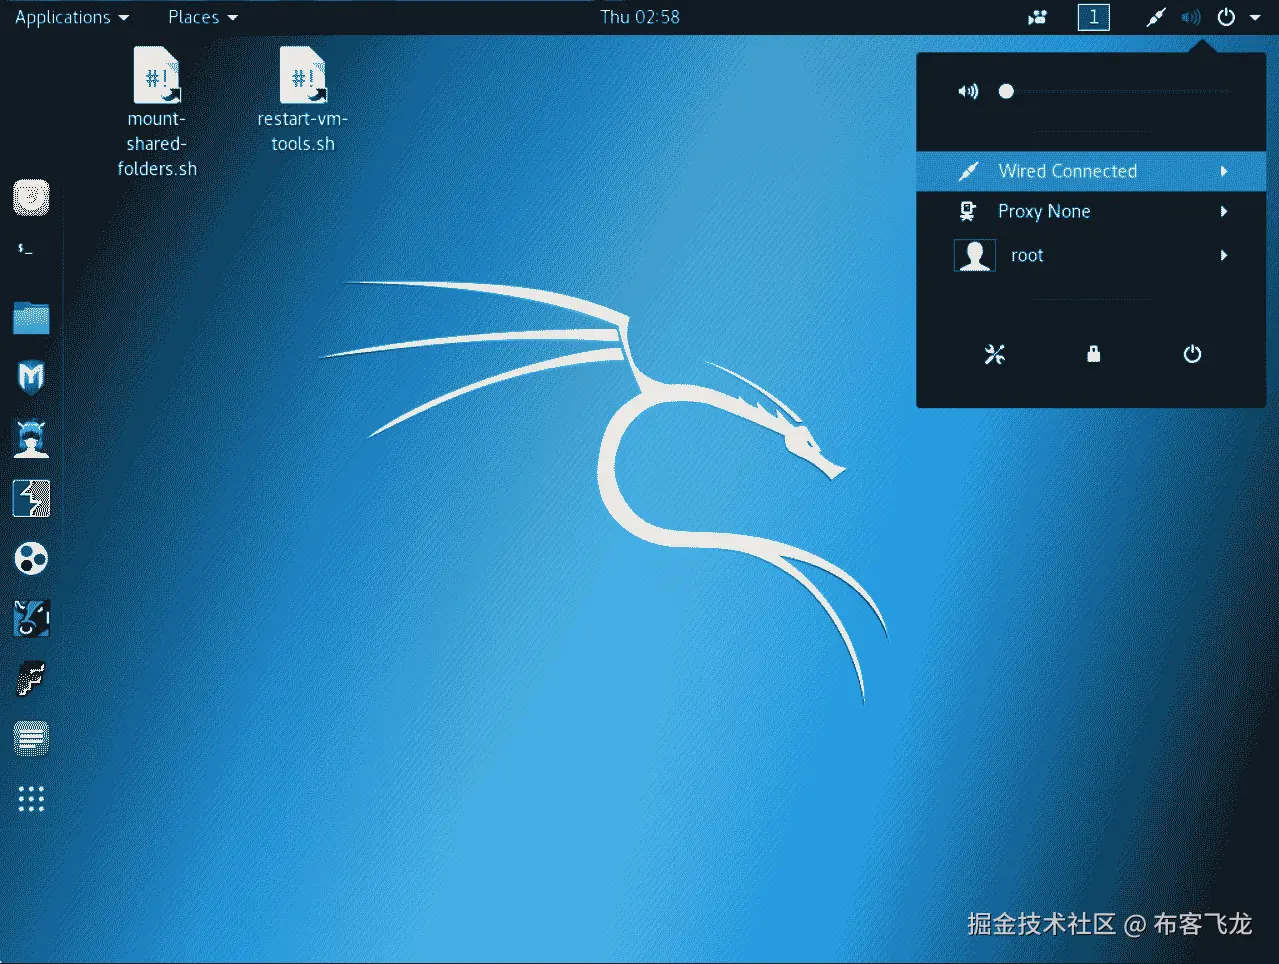Open the Places menu
This screenshot has height=964, width=1279.
coord(203,17)
